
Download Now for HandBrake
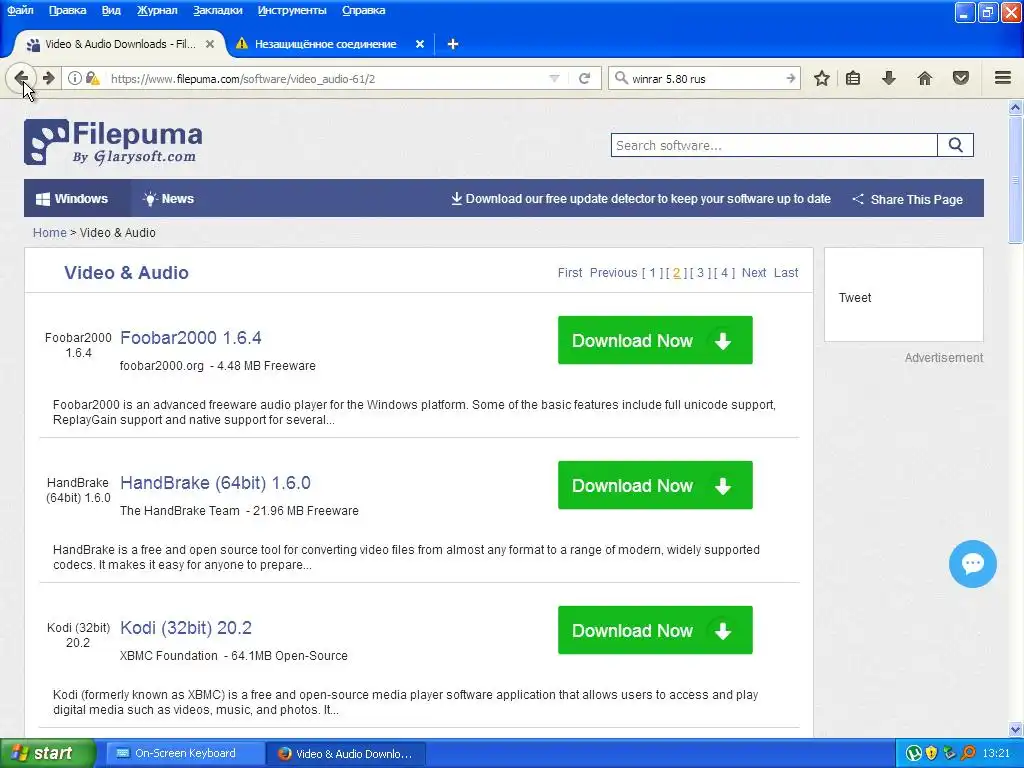coord(655,485)
